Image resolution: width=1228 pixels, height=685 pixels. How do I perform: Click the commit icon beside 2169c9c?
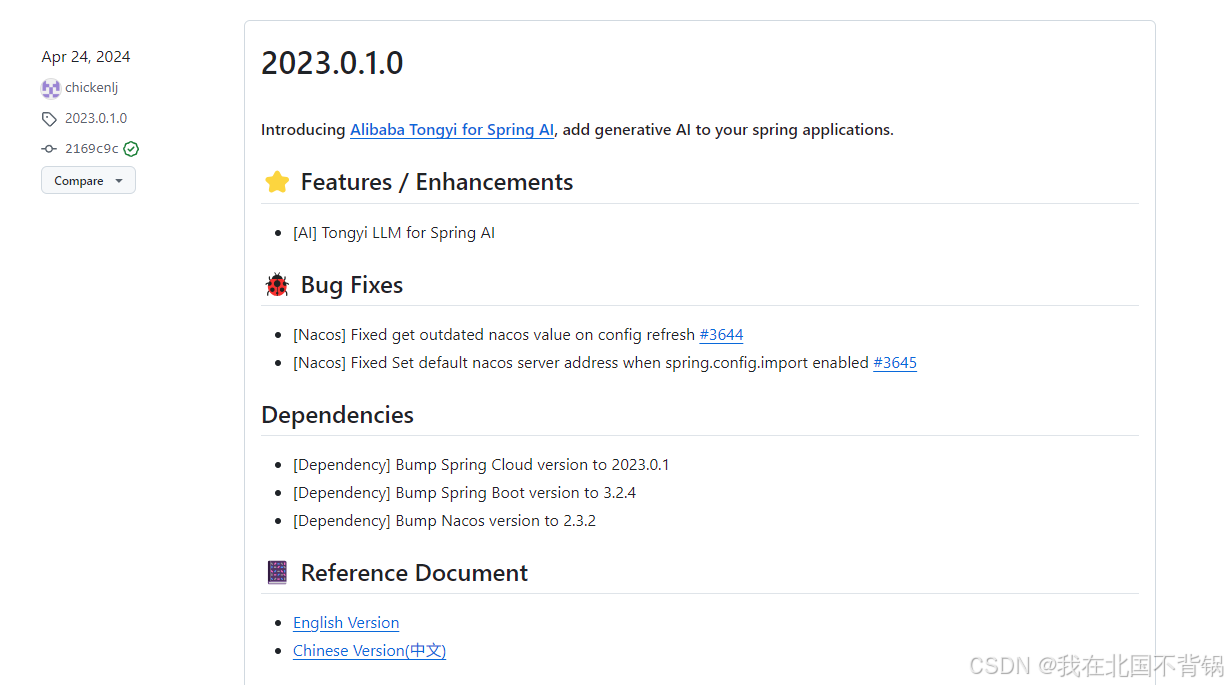tap(49, 149)
